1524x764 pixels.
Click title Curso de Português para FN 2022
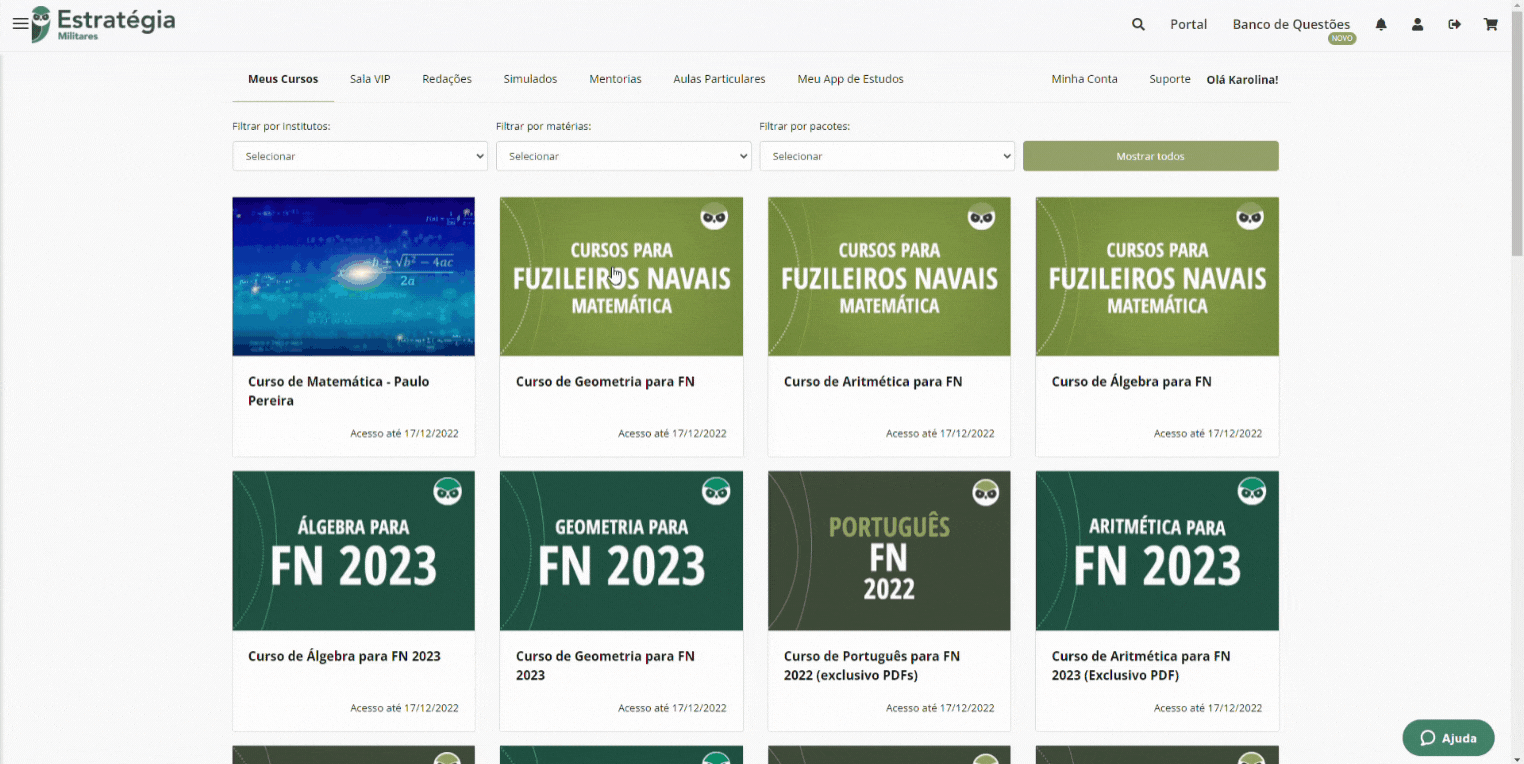click(x=872, y=666)
